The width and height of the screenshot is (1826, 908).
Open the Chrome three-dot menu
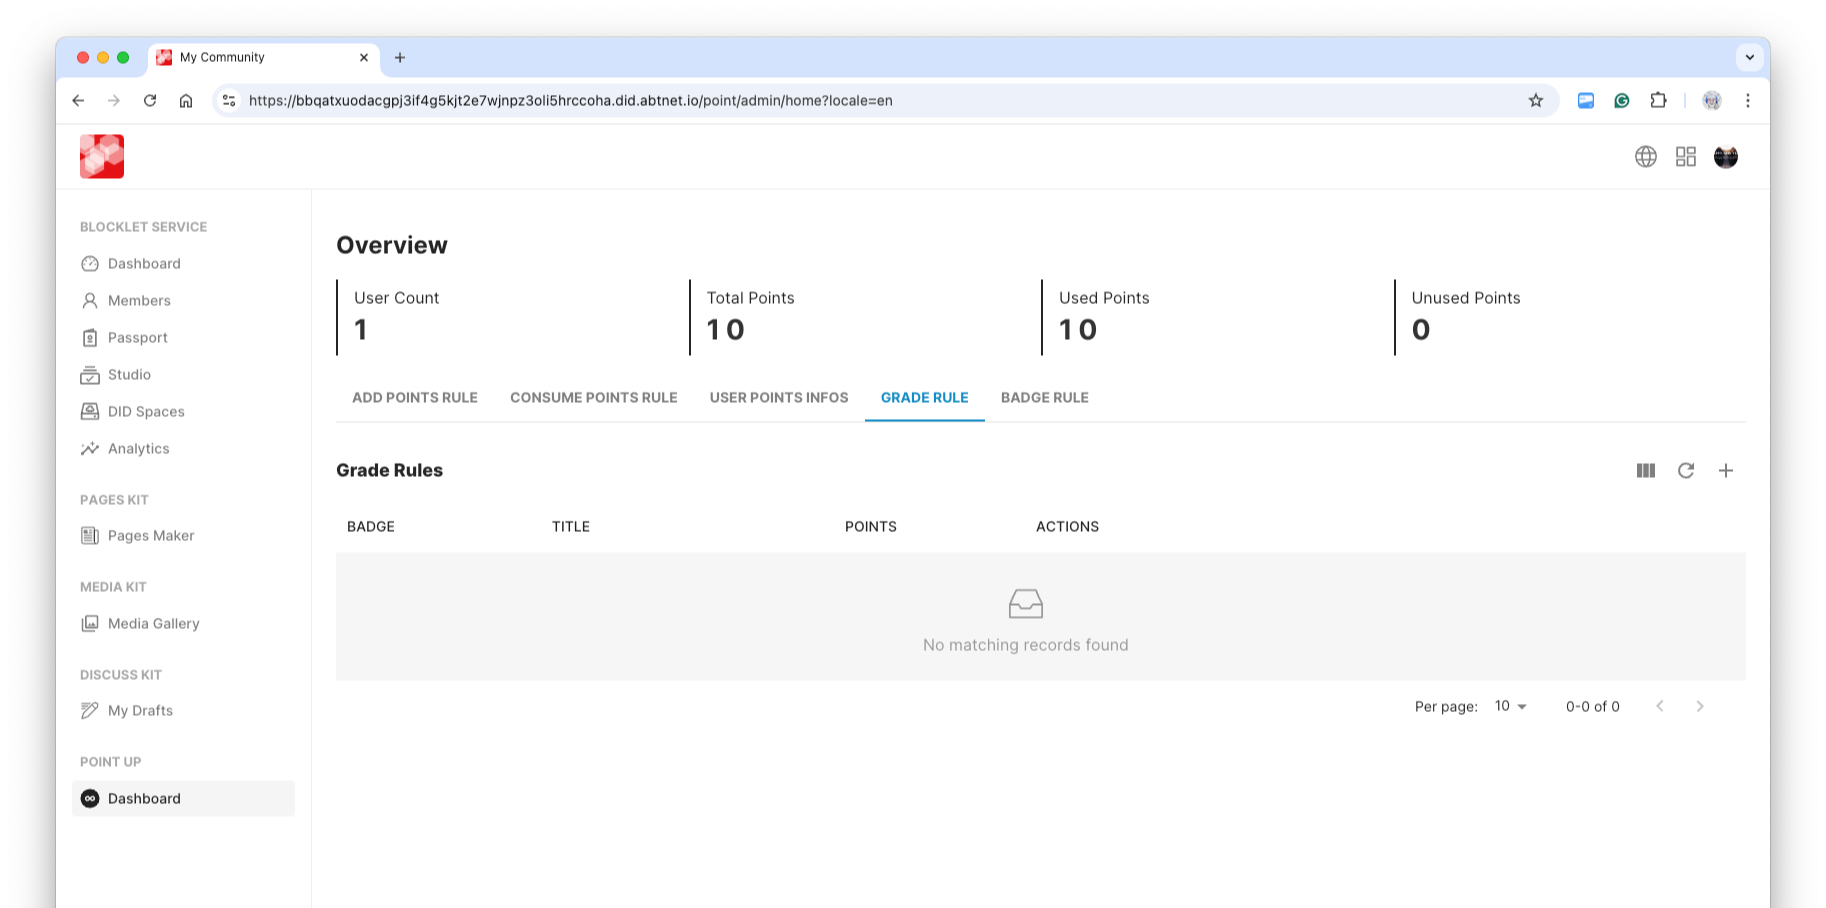1747,101
